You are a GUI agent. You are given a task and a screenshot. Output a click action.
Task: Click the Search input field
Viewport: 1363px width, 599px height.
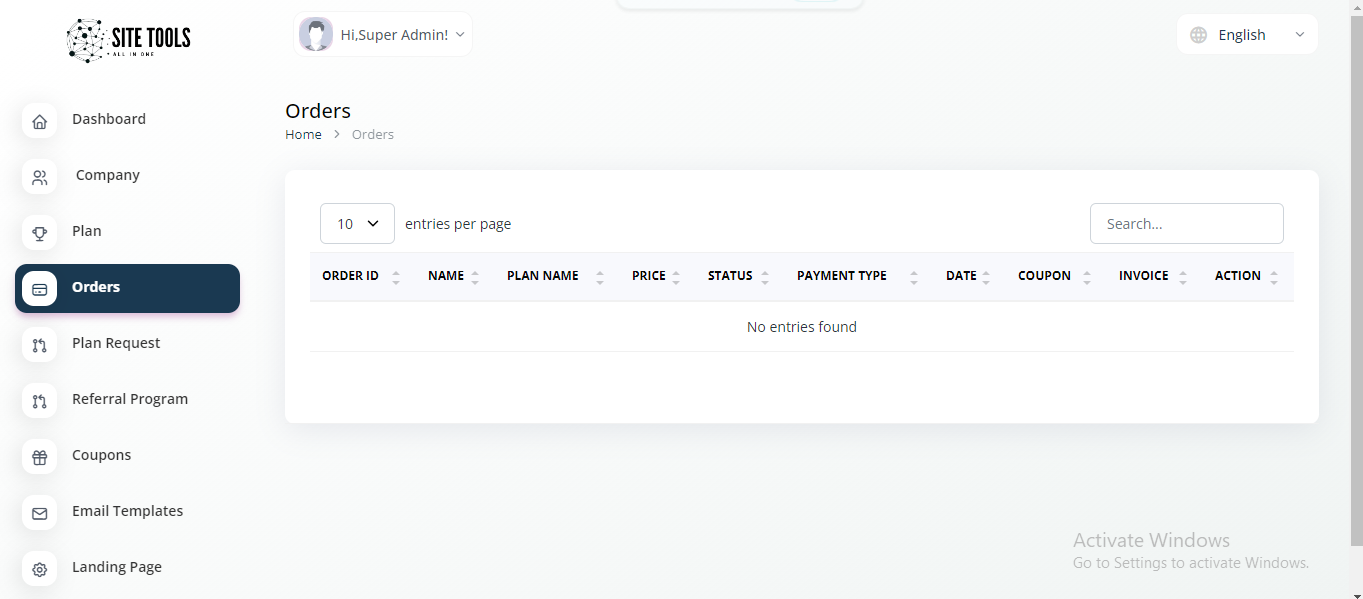click(1186, 224)
